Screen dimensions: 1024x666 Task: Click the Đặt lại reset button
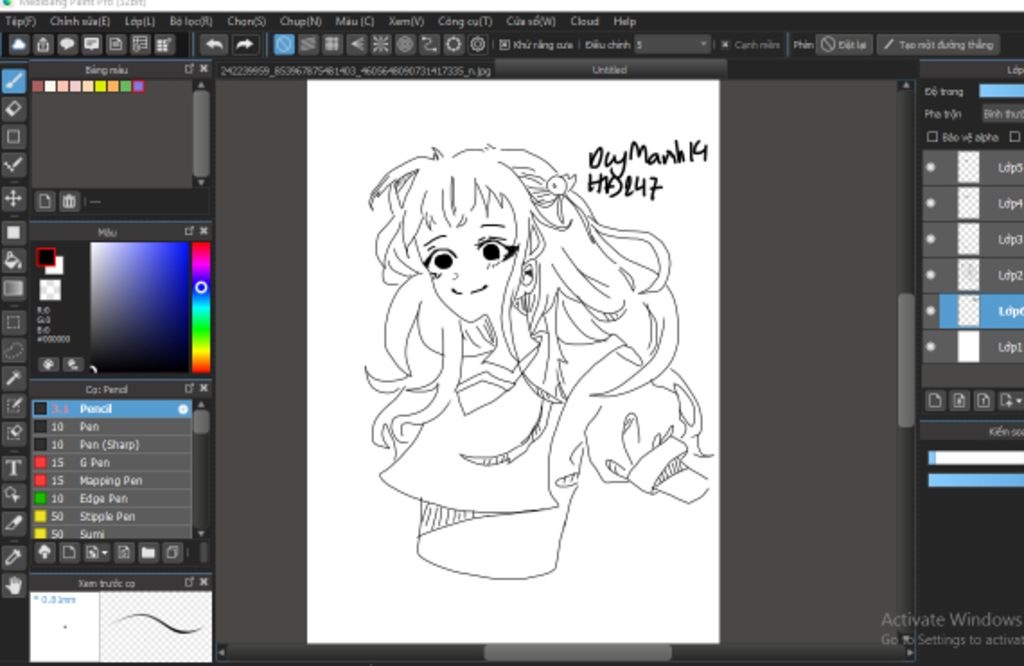coord(844,44)
